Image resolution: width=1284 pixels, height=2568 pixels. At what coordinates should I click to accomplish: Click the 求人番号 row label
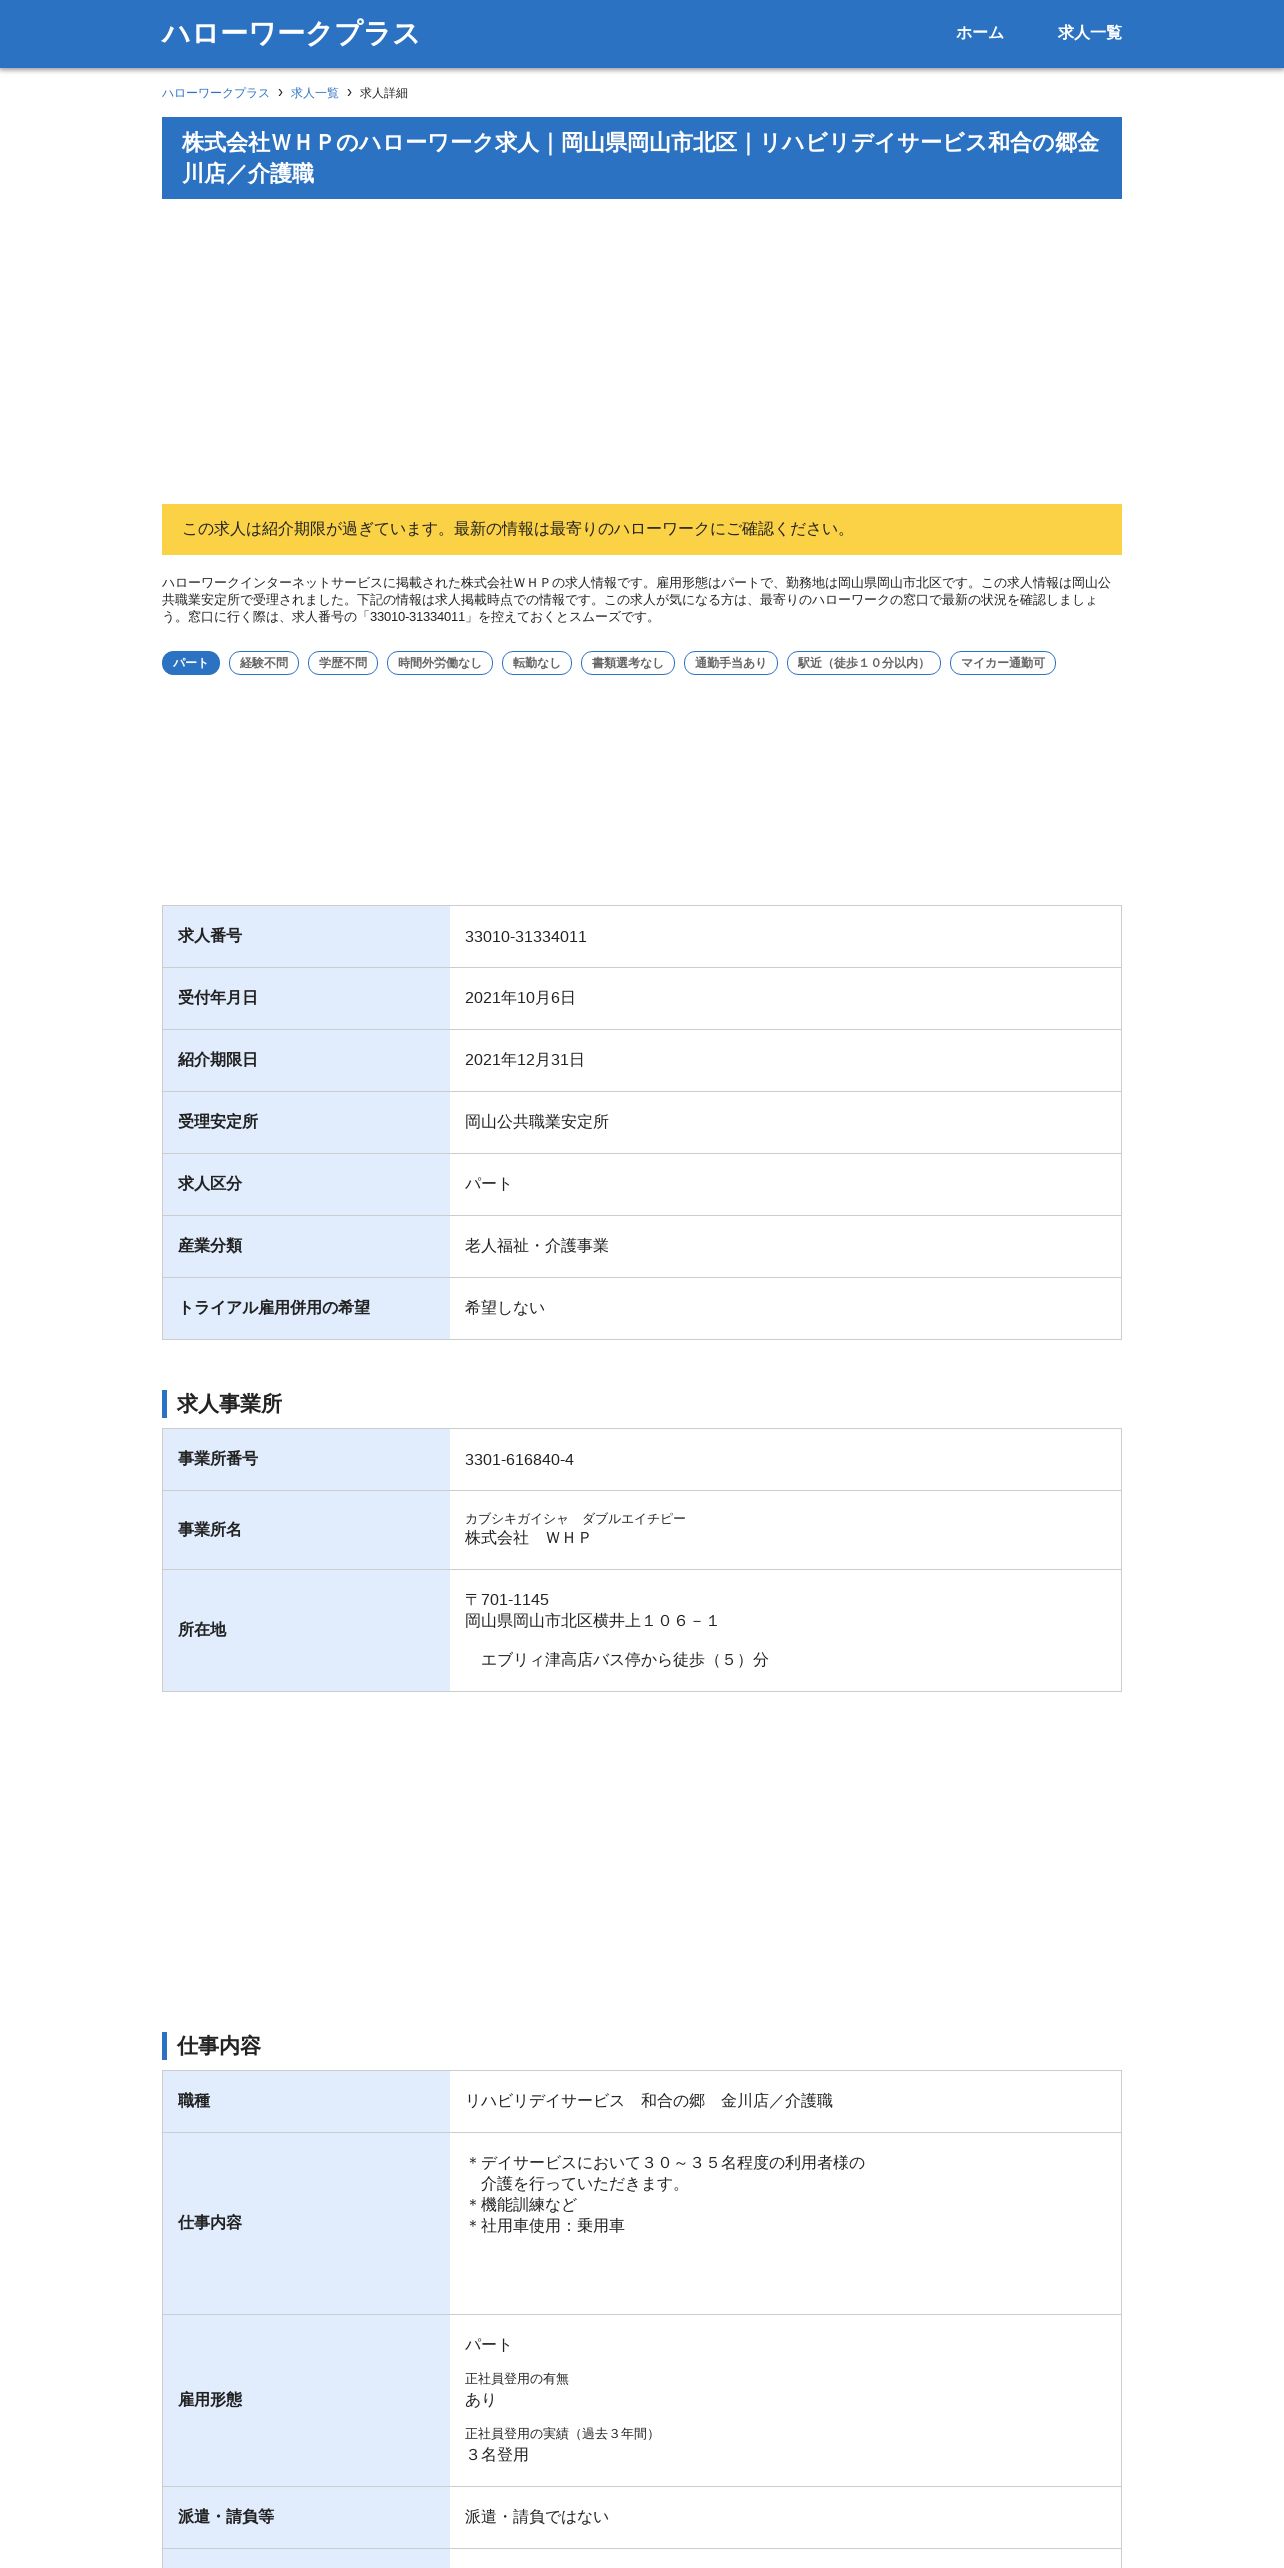tap(210, 936)
